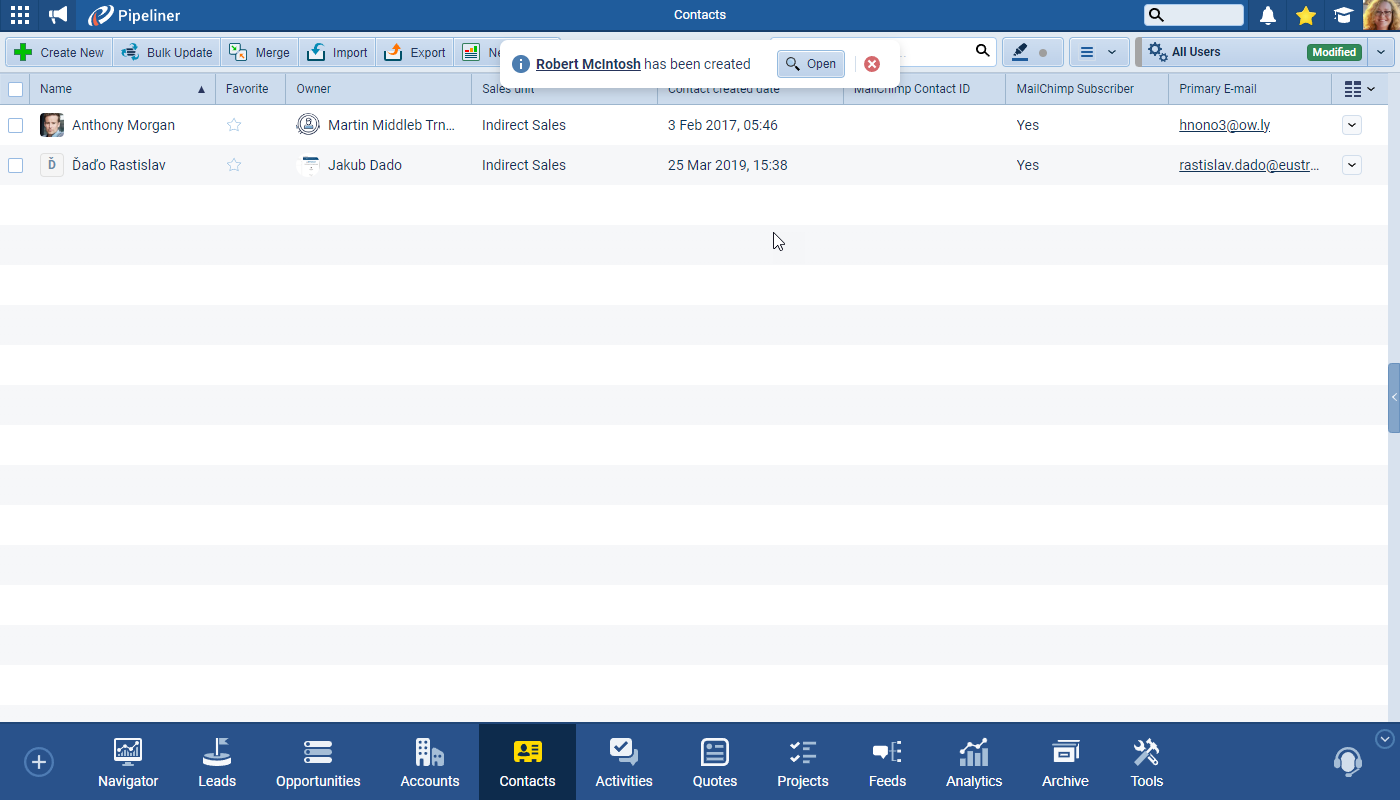This screenshot has height=800, width=1400.
Task: Open the graduation cap learning icon
Action: tap(1343, 15)
